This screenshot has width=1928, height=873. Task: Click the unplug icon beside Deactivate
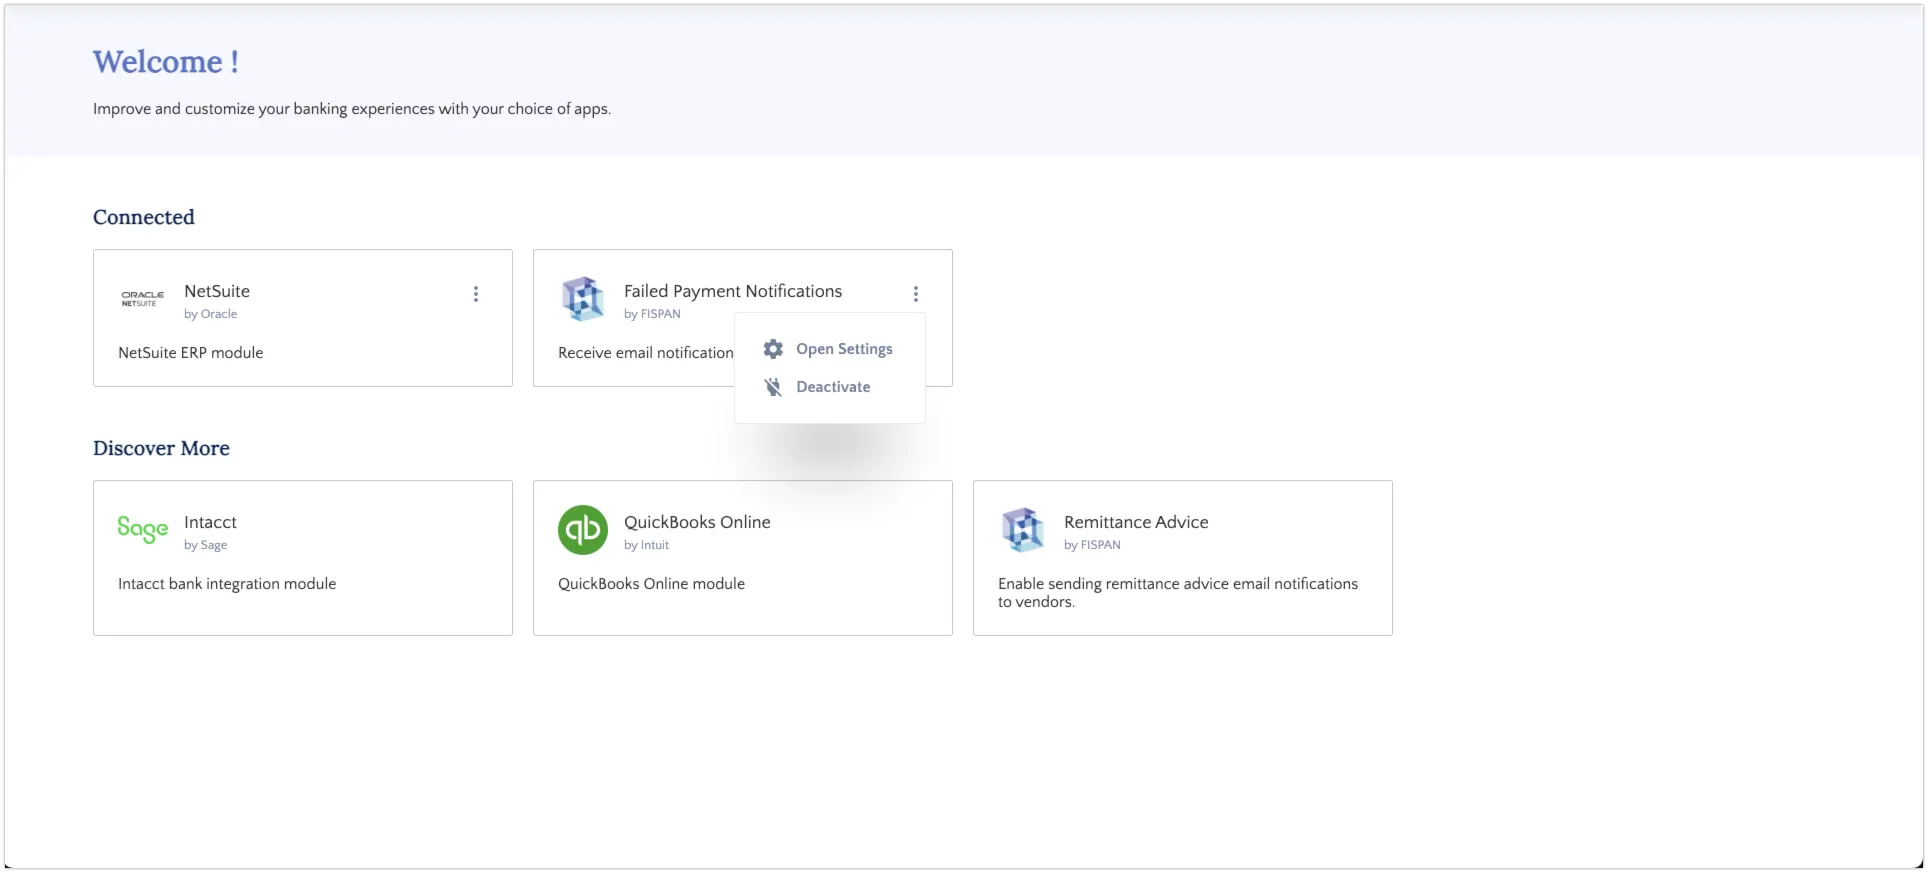click(773, 387)
